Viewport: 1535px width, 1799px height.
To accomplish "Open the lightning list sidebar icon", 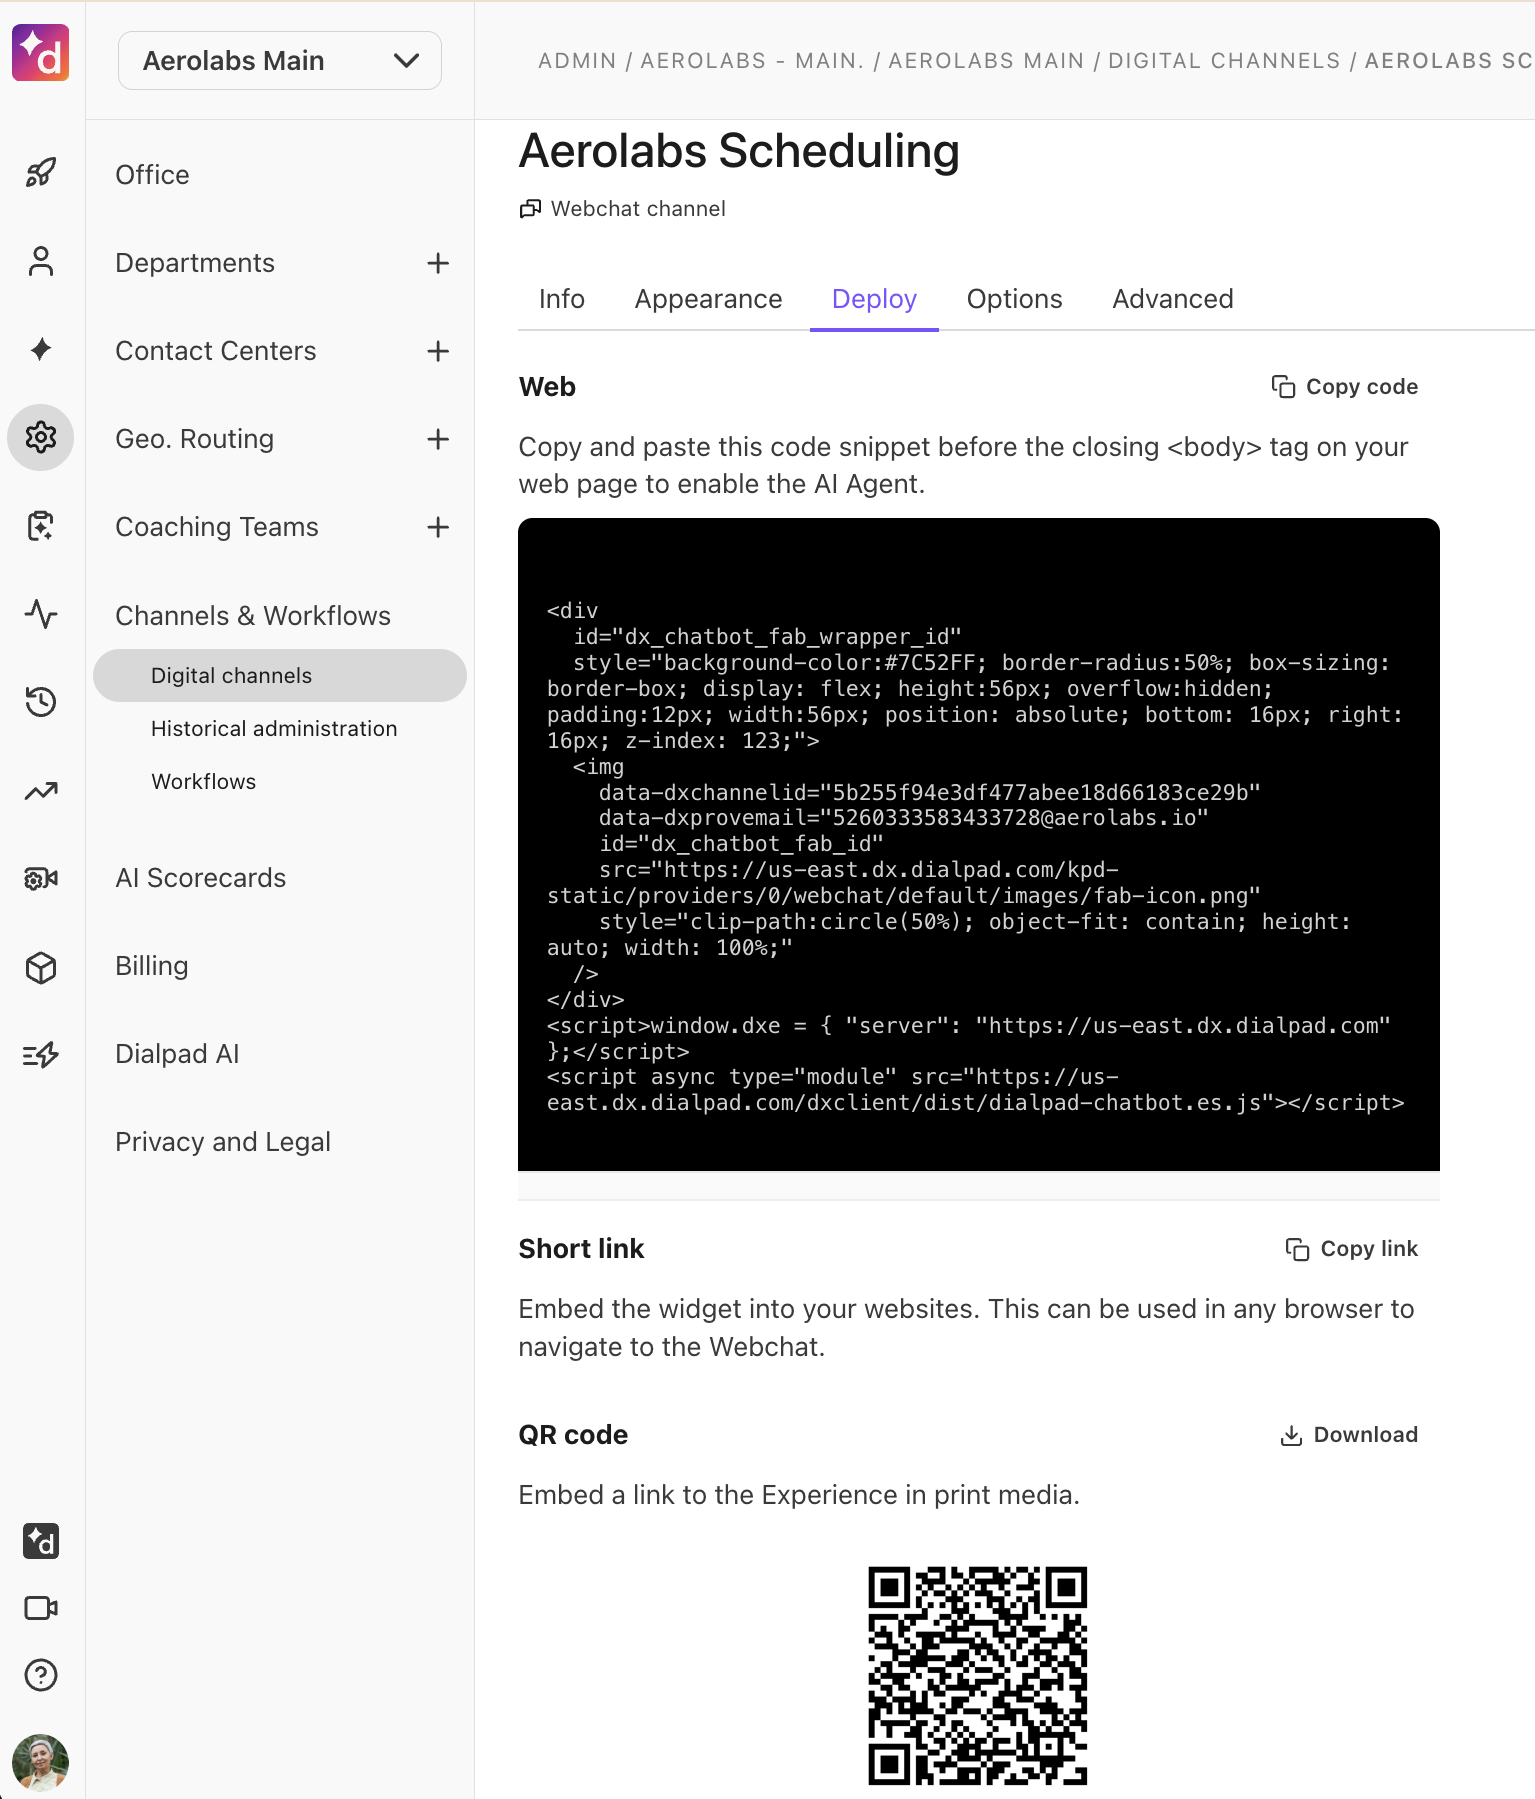I will point(41,1055).
